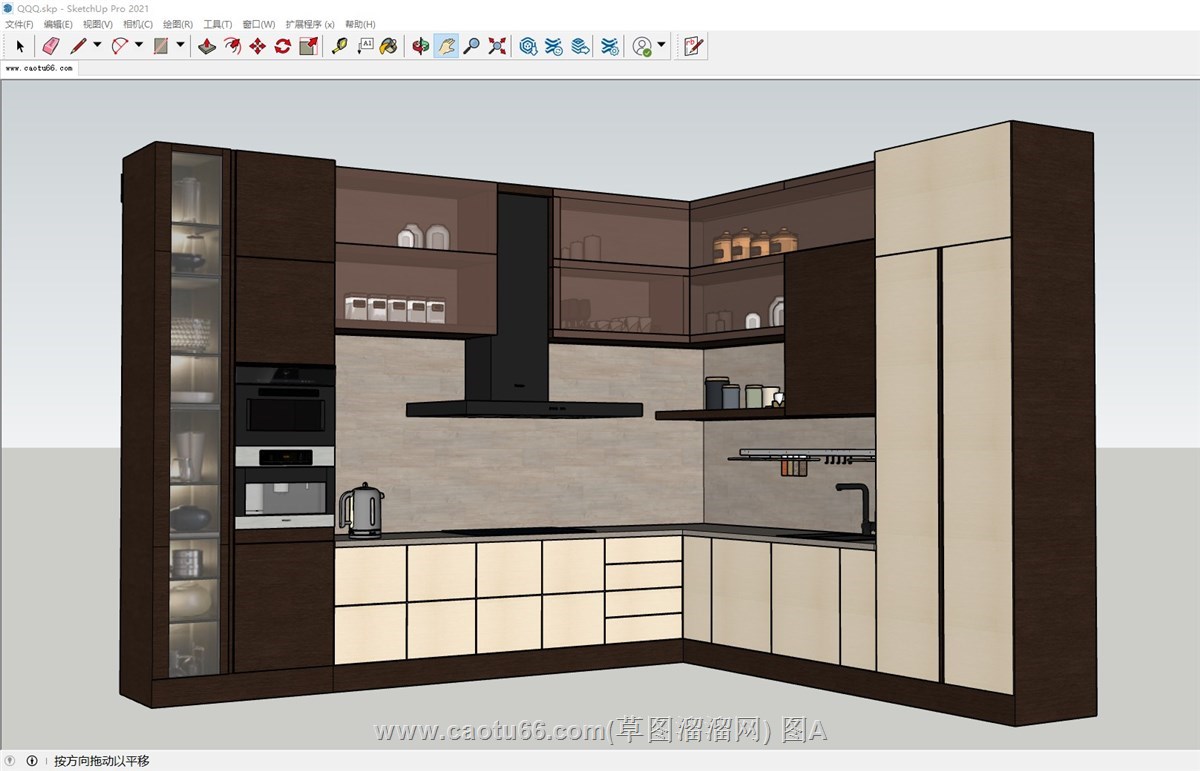The width and height of the screenshot is (1200, 771).
Task: Click the info icon in status bar
Action: coord(32,761)
